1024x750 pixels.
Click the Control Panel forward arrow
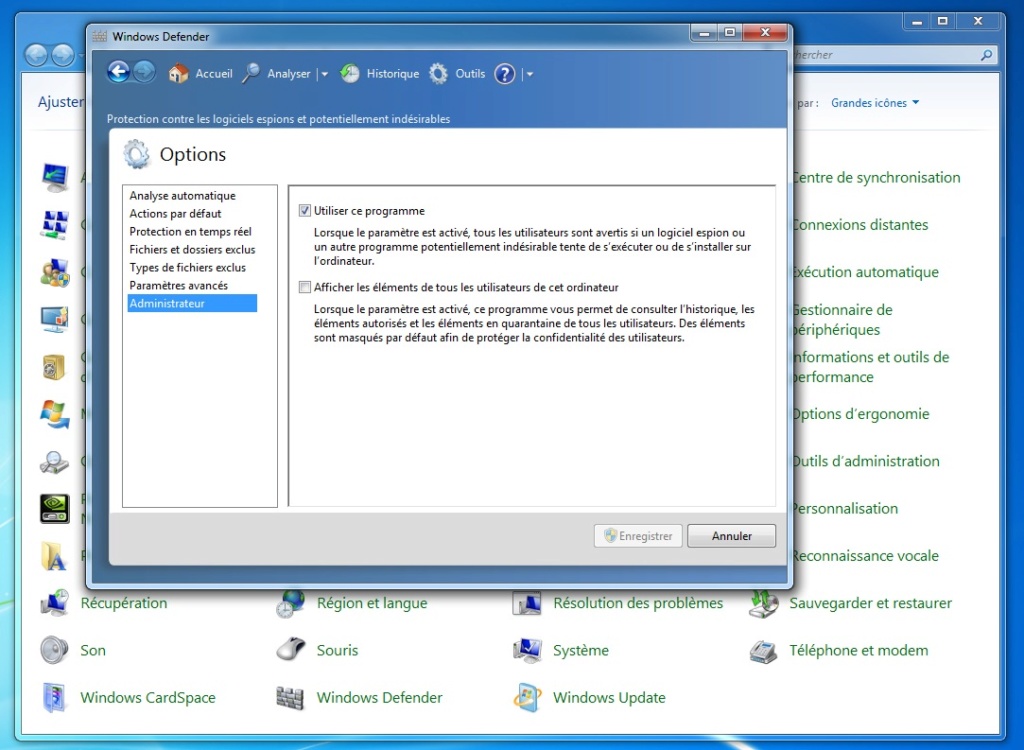click(x=63, y=55)
